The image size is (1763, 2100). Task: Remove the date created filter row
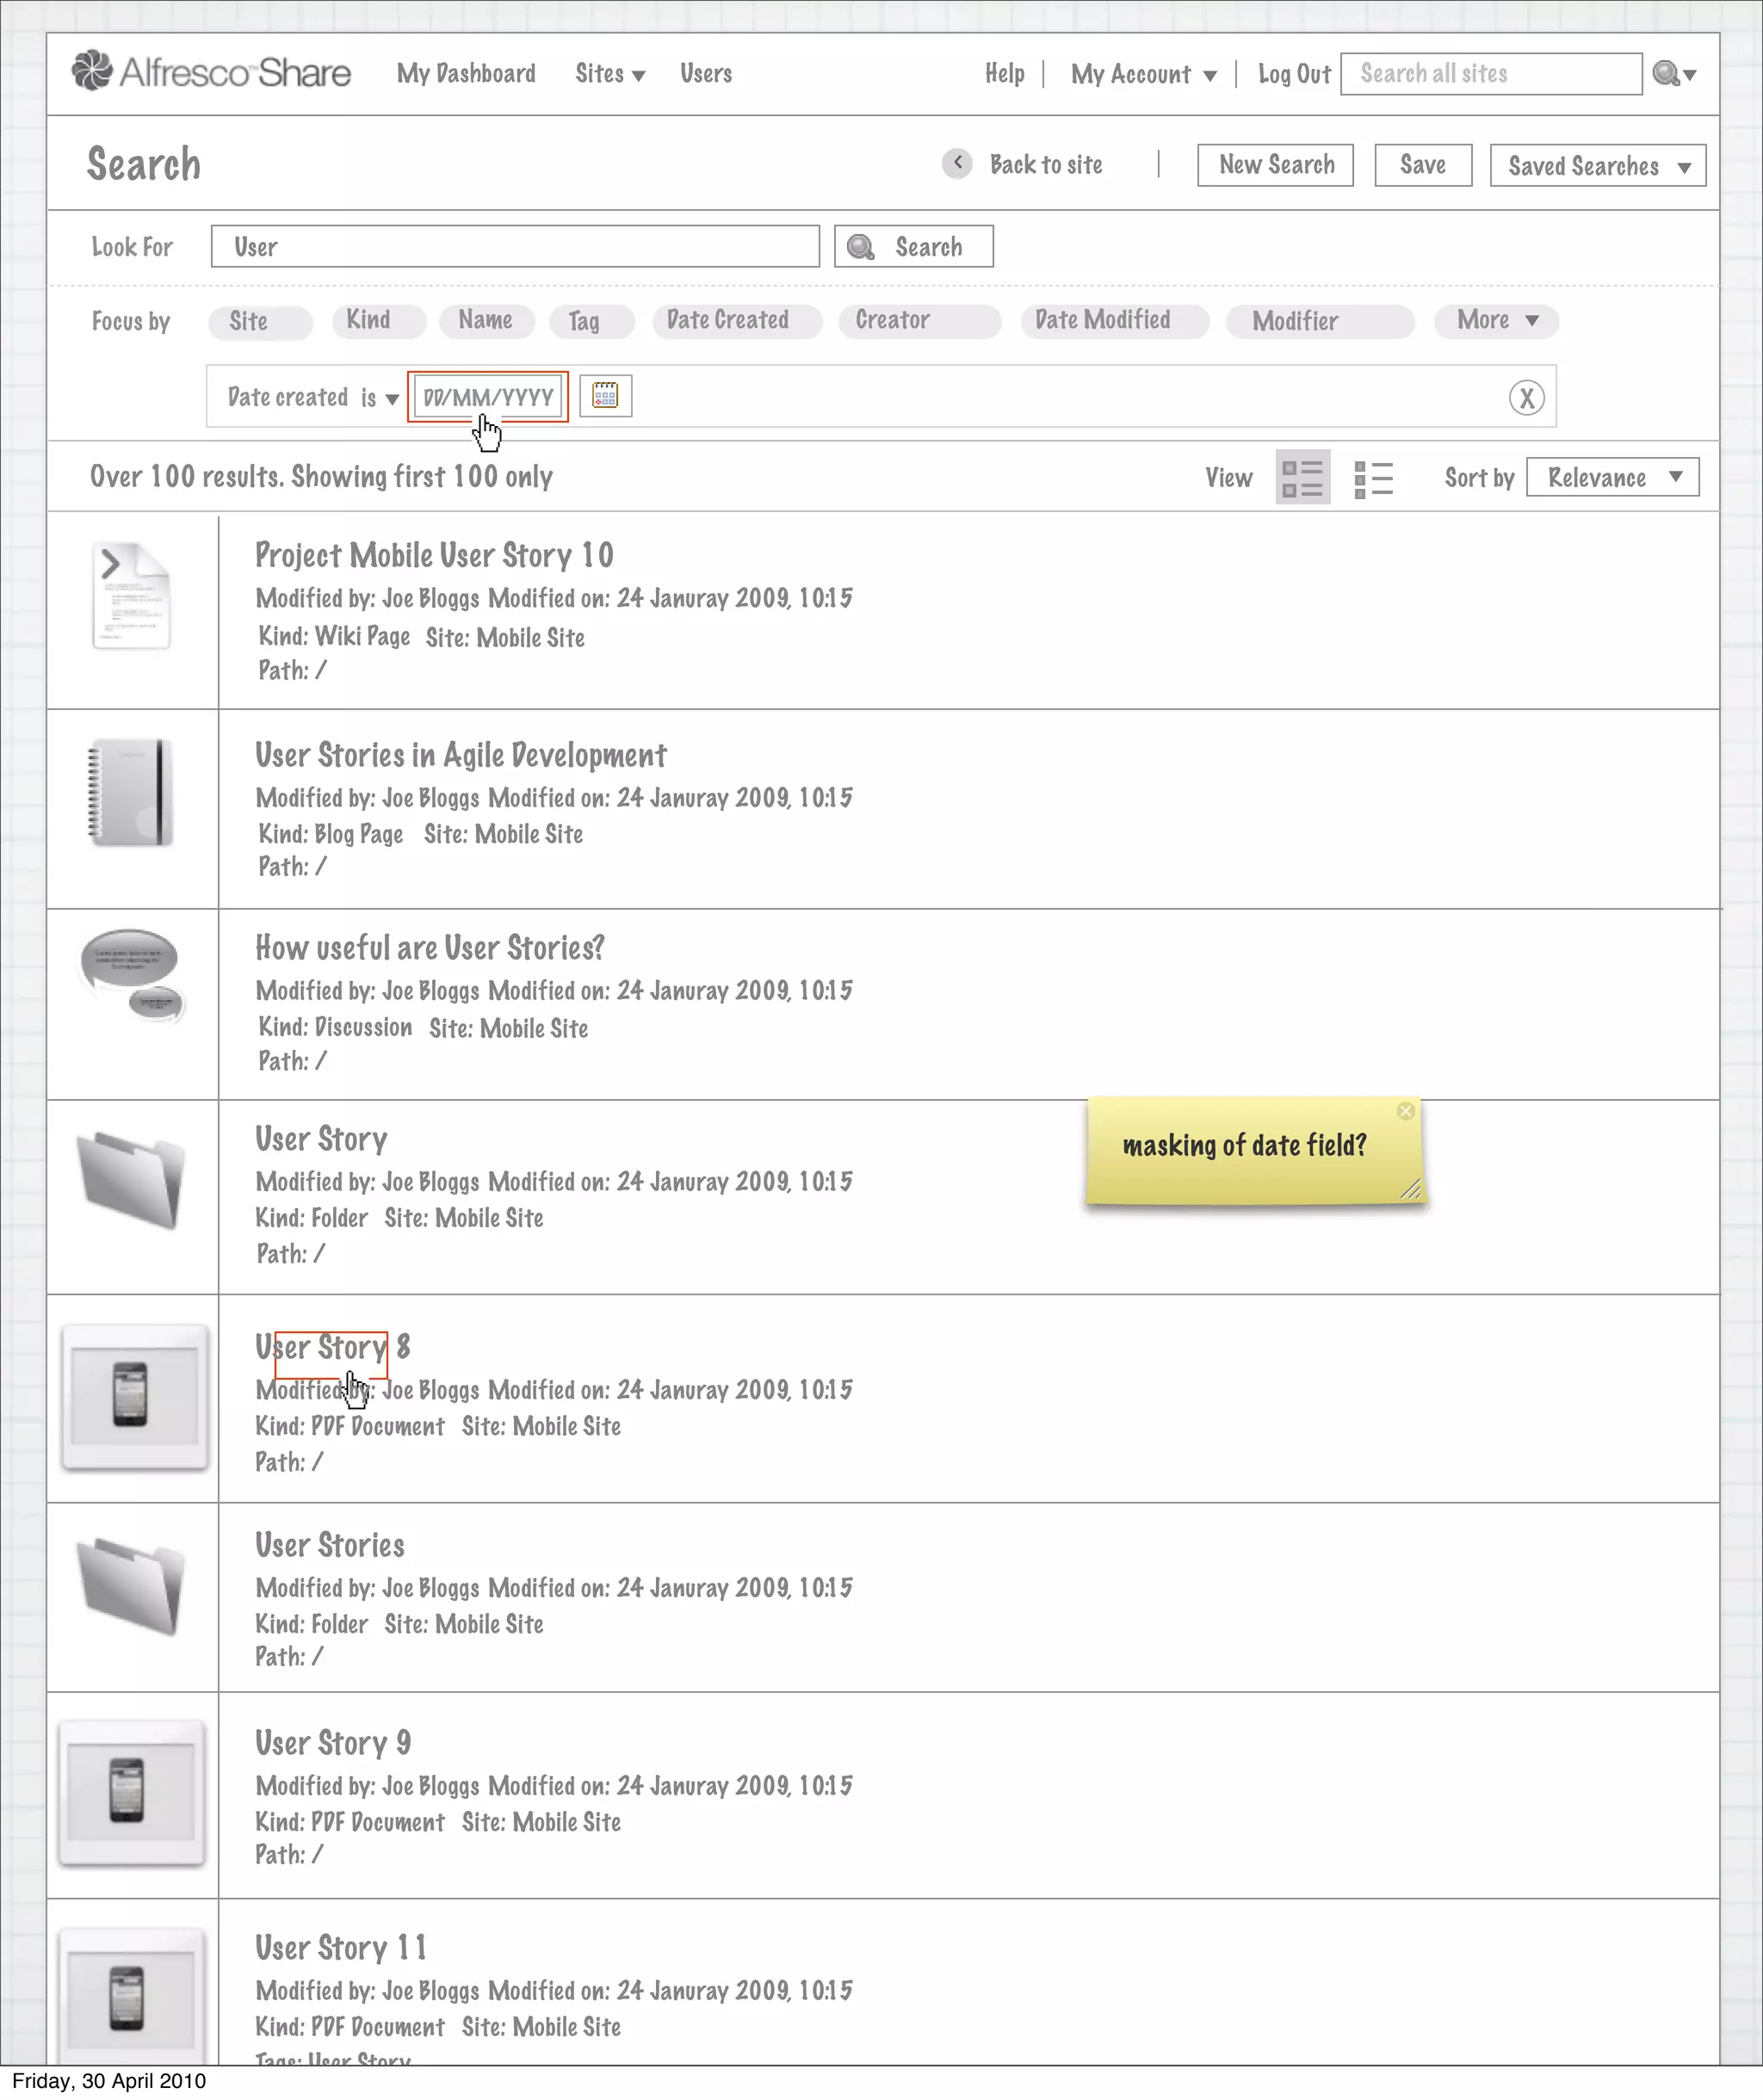pos(1526,398)
